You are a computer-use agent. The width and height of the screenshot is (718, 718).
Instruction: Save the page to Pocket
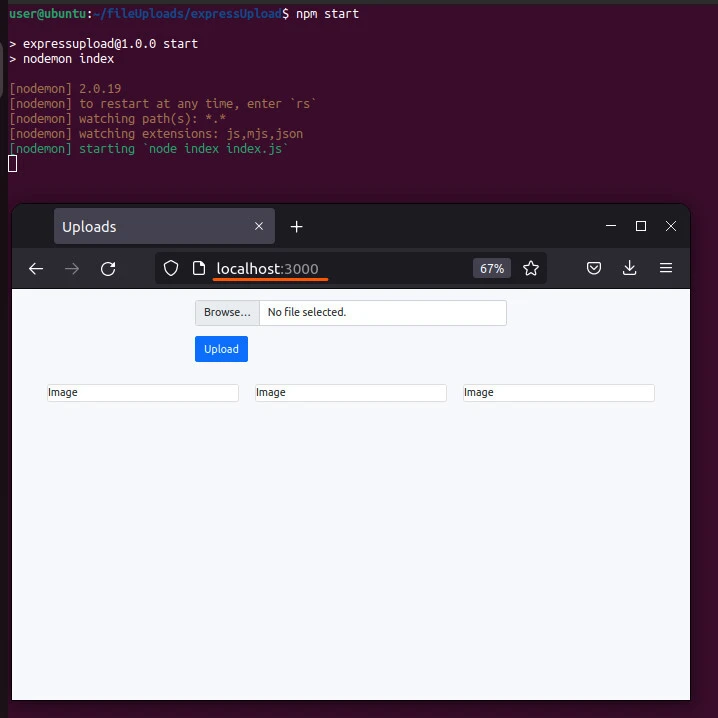coord(594,268)
